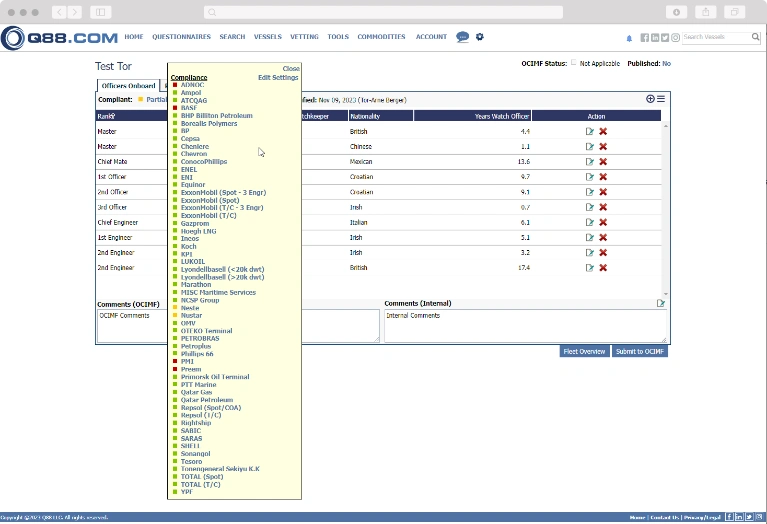Open settings gear icon in navbar
Viewport: 767px width, 524px height.
coord(480,37)
